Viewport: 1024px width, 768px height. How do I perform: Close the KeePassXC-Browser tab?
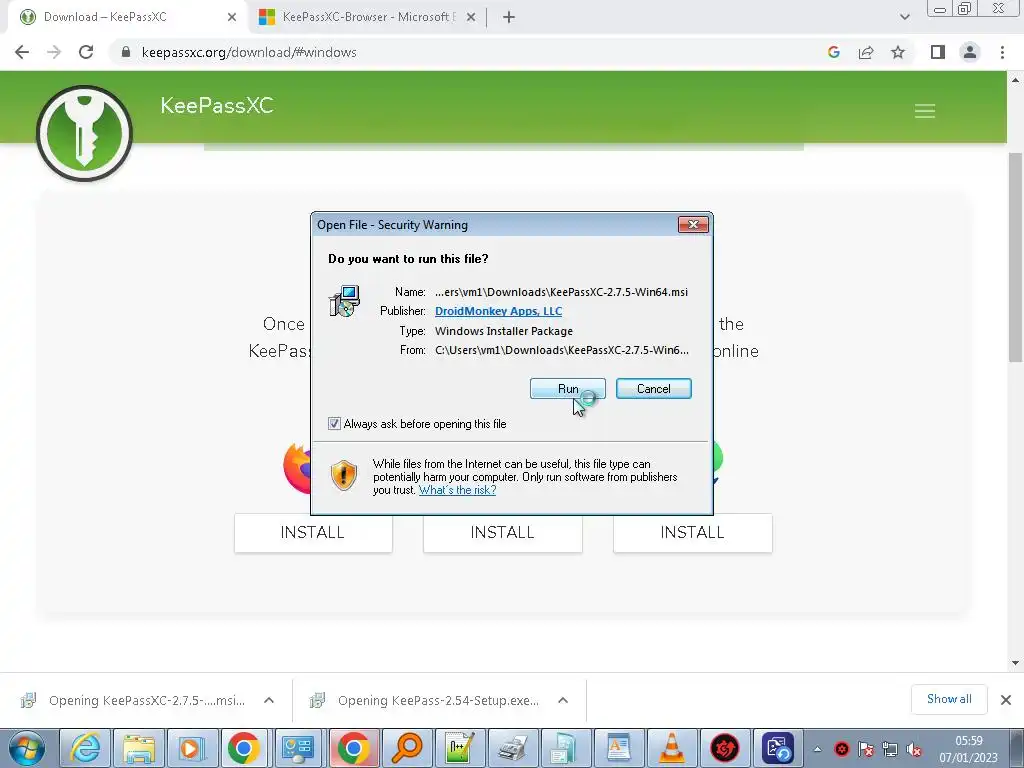[471, 18]
